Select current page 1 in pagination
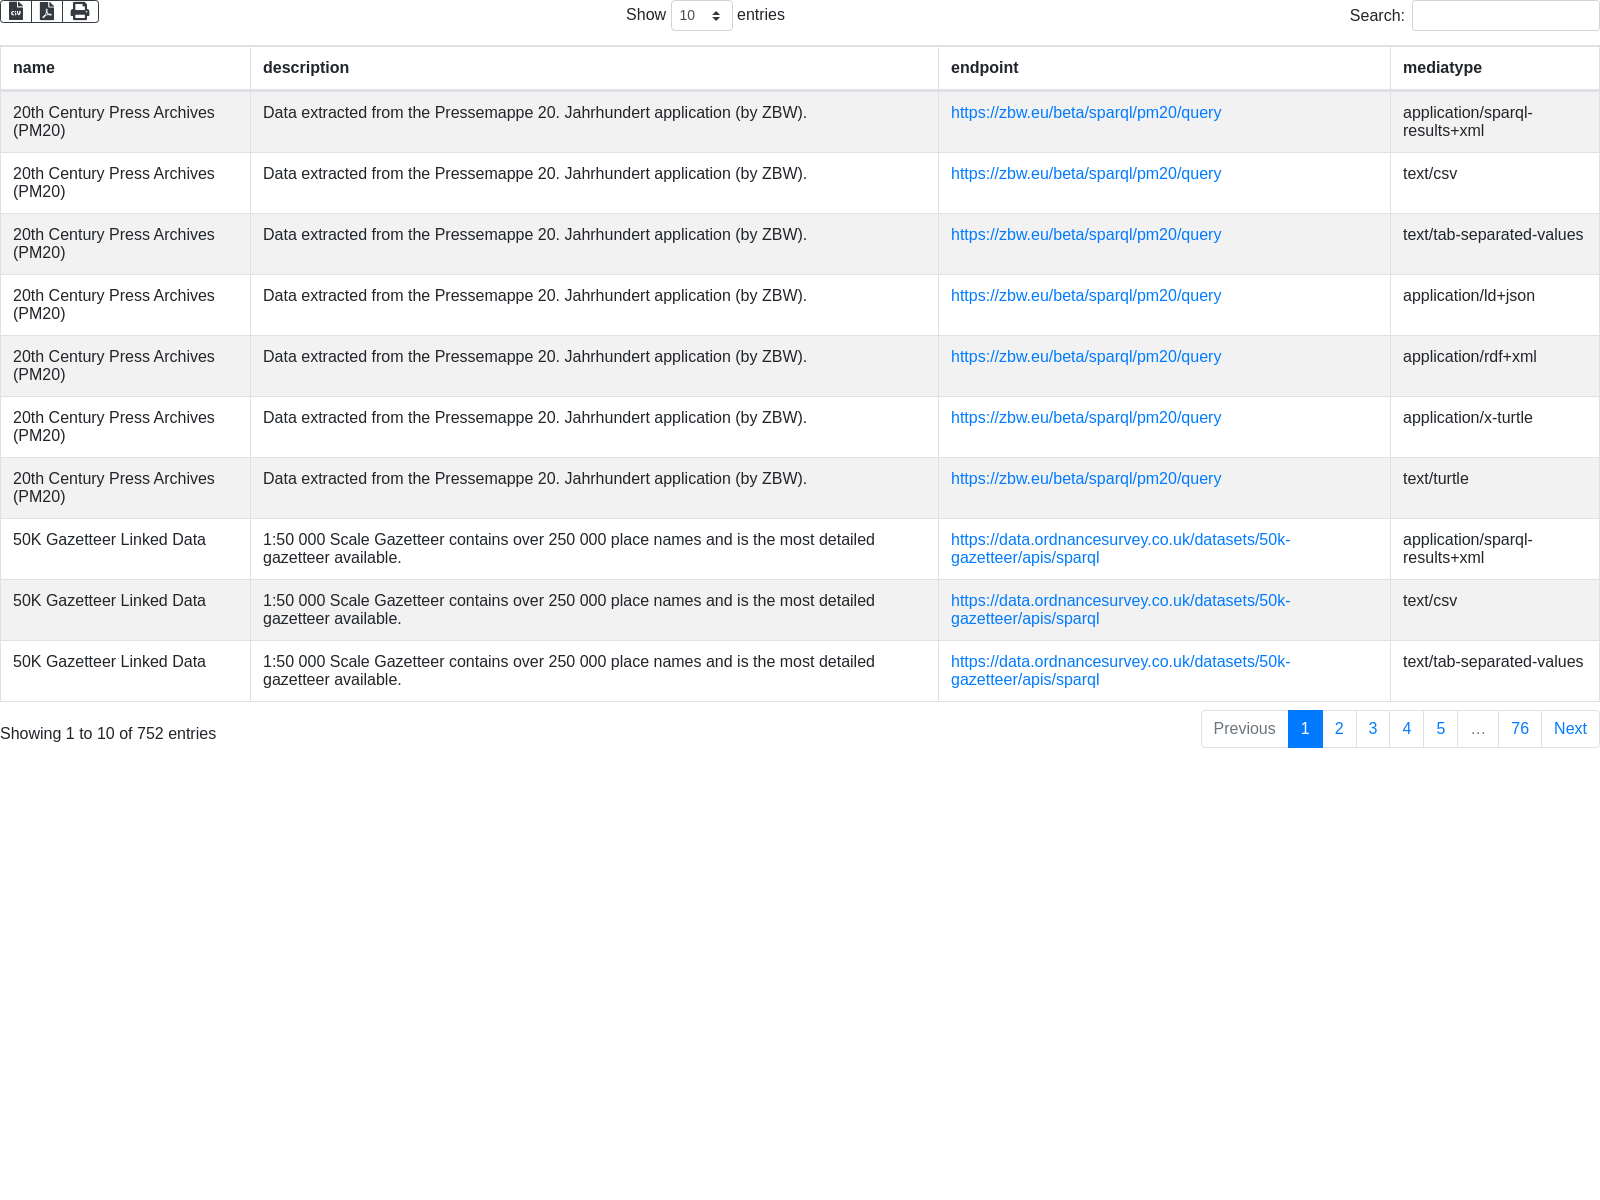 click(x=1305, y=729)
